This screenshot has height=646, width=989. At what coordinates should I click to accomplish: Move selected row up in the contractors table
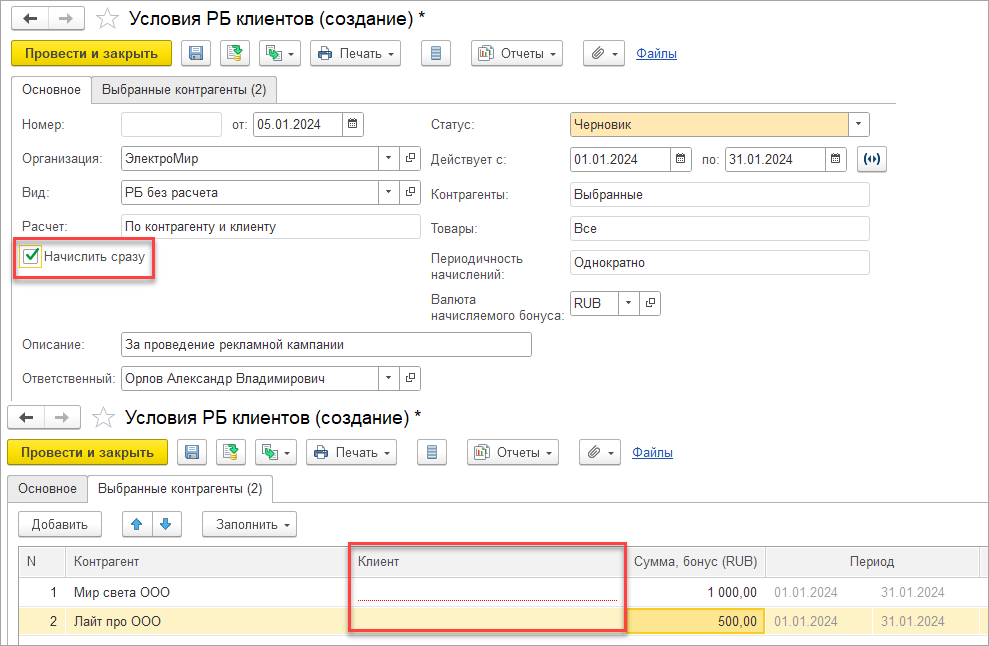pyautogui.click(x=138, y=524)
